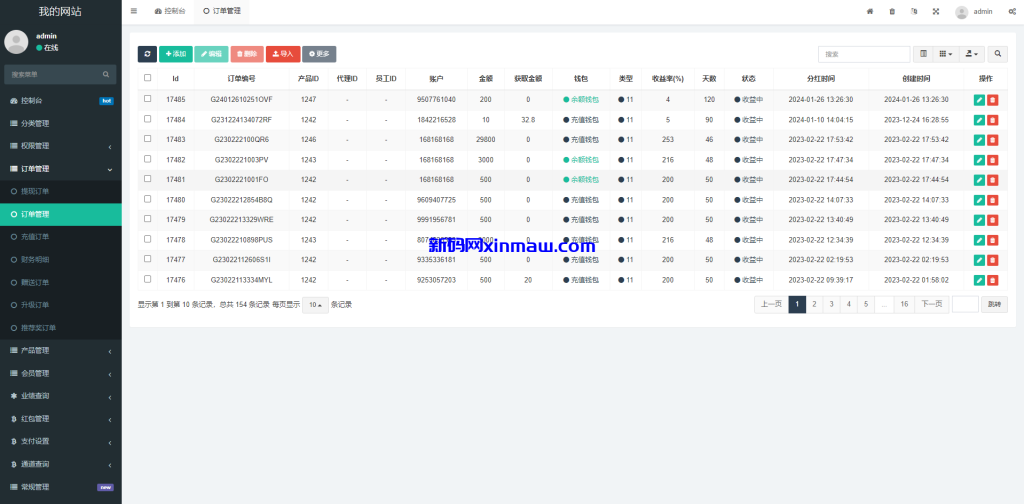Check the checkbox for order 17483
1024x504 pixels.
pyautogui.click(x=148, y=139)
